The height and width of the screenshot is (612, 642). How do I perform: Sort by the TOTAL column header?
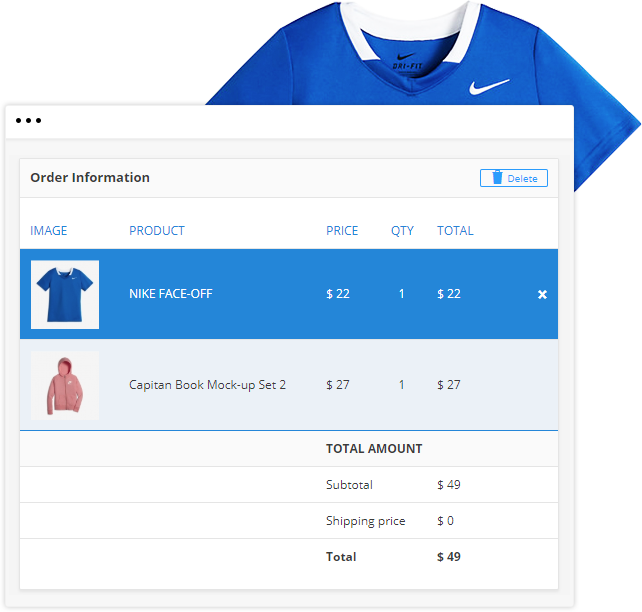(455, 230)
